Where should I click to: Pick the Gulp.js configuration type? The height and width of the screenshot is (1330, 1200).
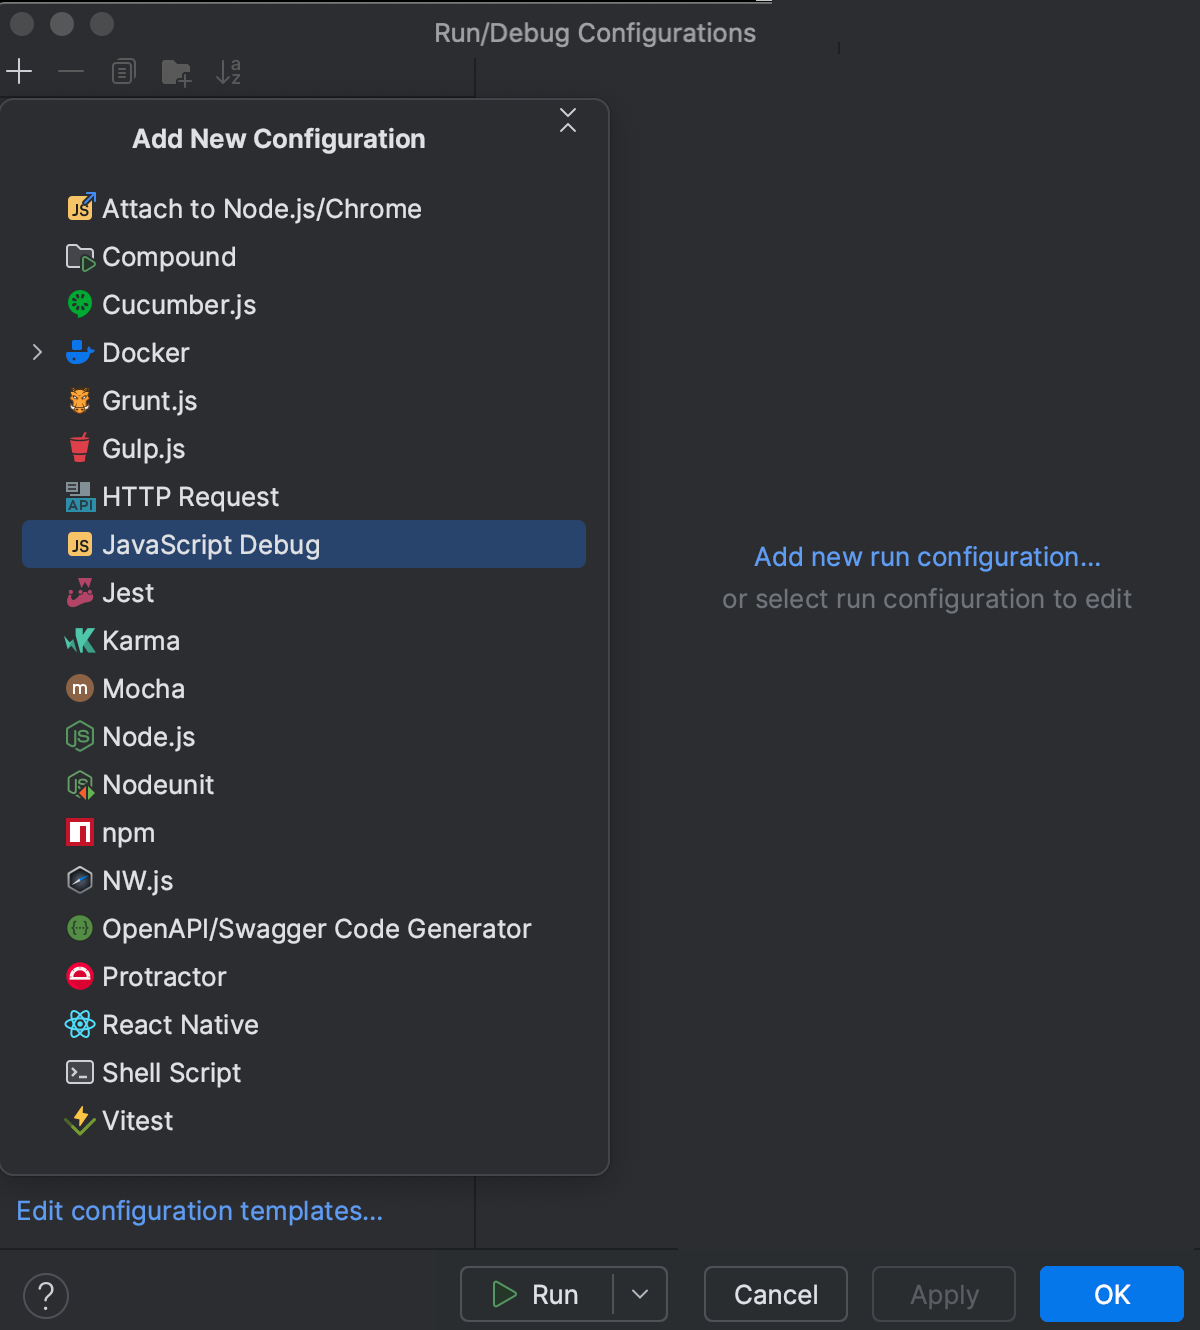[143, 448]
